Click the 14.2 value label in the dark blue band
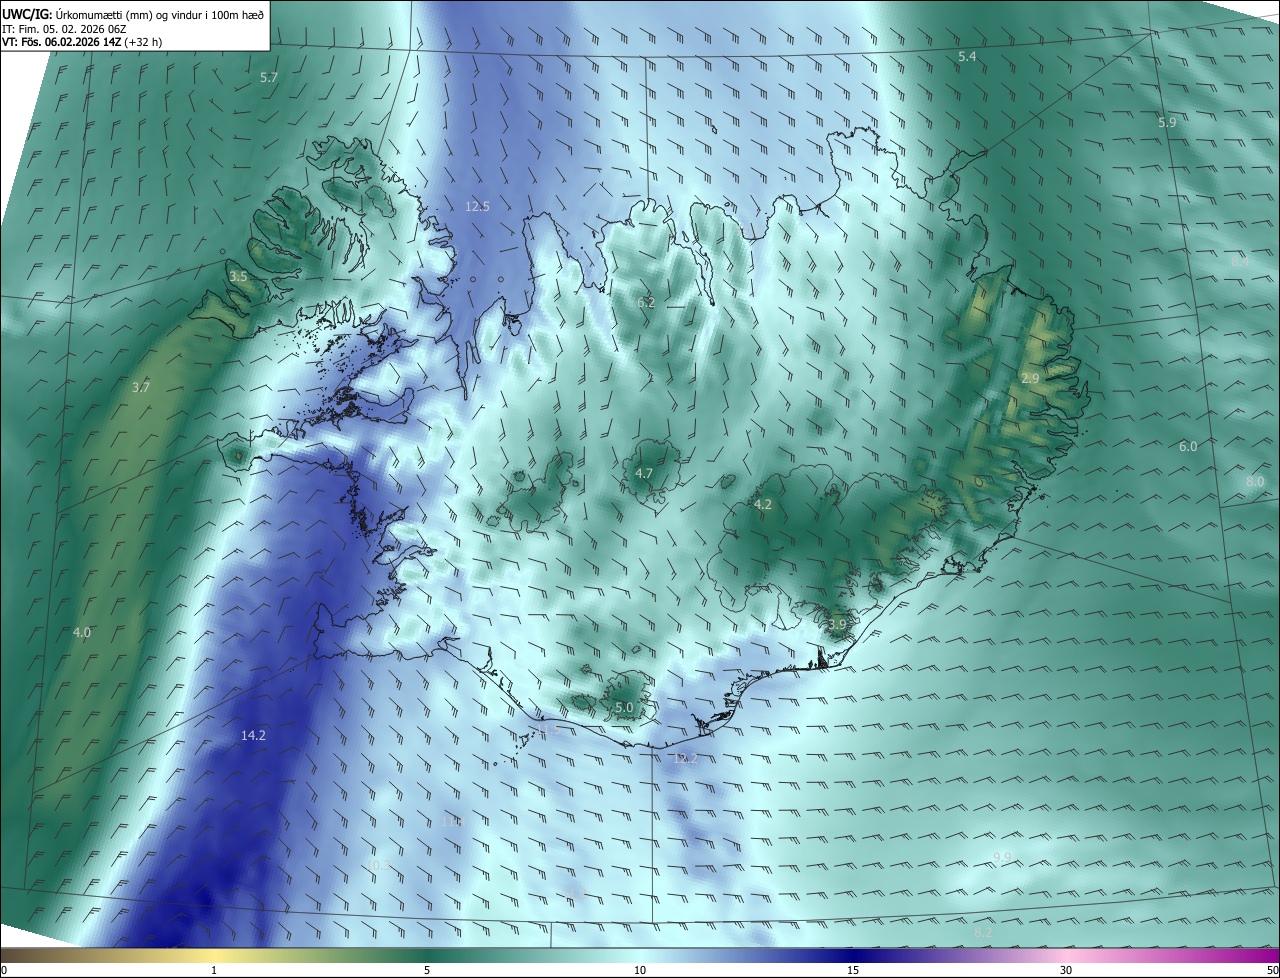 tap(254, 735)
